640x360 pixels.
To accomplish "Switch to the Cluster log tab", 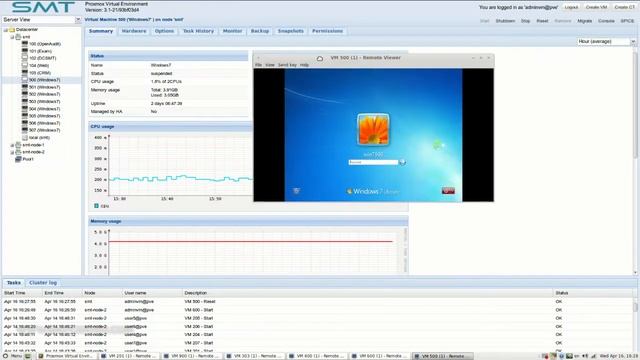I will coord(43,282).
